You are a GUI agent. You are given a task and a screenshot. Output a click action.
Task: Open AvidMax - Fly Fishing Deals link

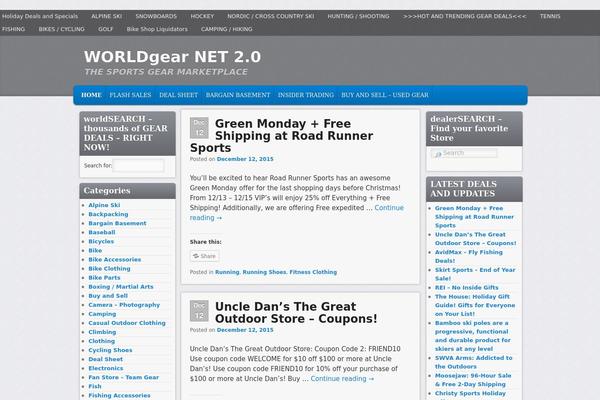coord(469,256)
